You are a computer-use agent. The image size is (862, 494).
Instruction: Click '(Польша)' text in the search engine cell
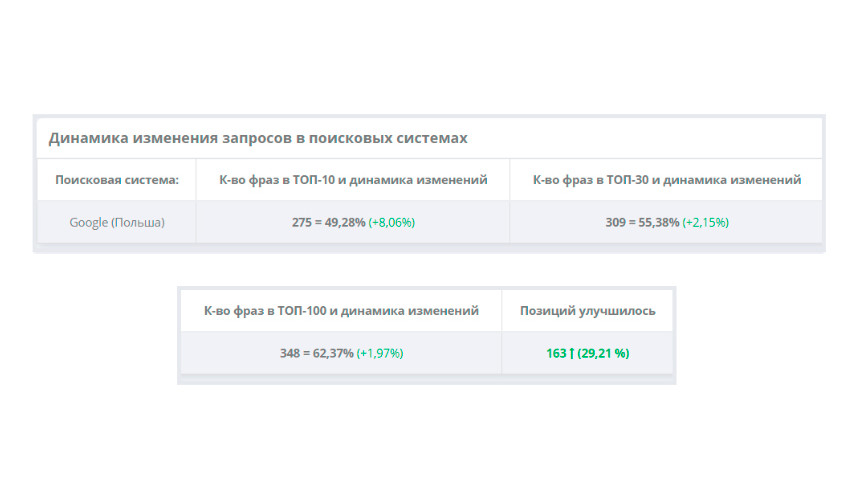[x=138, y=223]
